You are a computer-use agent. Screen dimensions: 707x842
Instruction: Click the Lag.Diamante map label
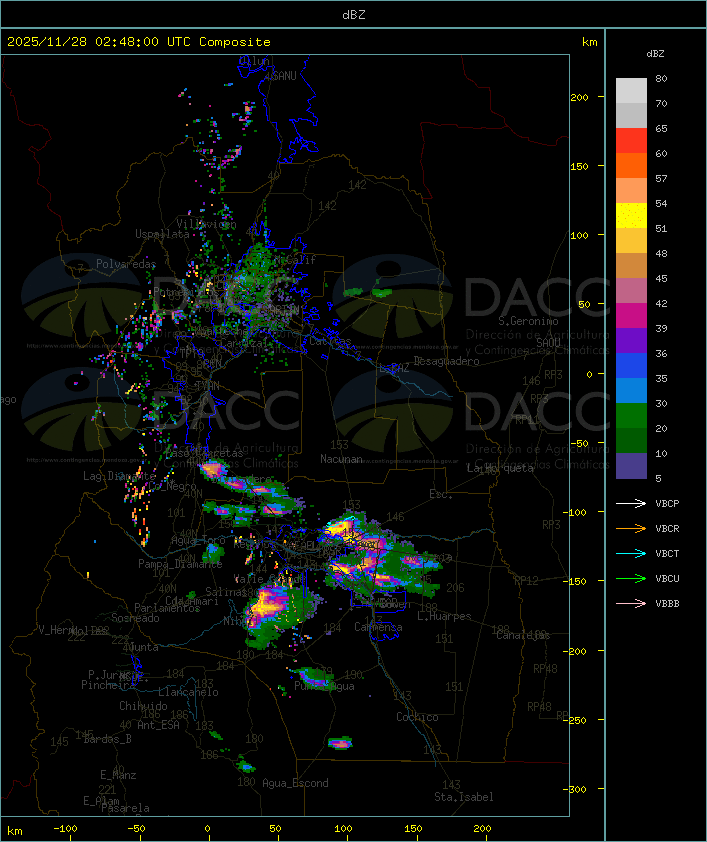pyautogui.click(x=119, y=476)
